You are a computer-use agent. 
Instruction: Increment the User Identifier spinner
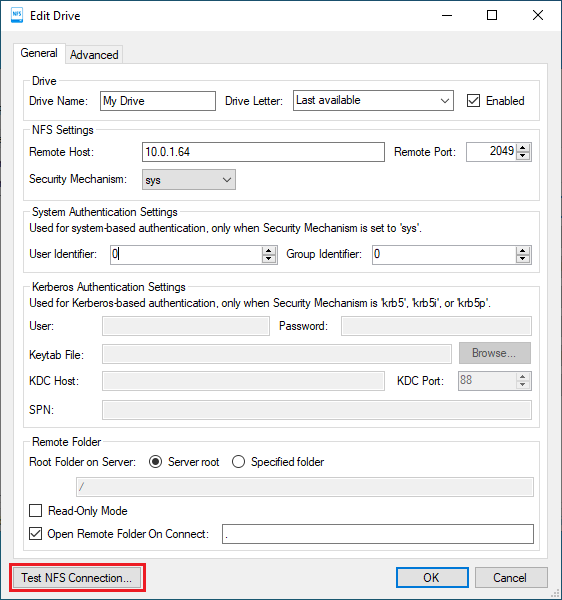click(x=269, y=251)
